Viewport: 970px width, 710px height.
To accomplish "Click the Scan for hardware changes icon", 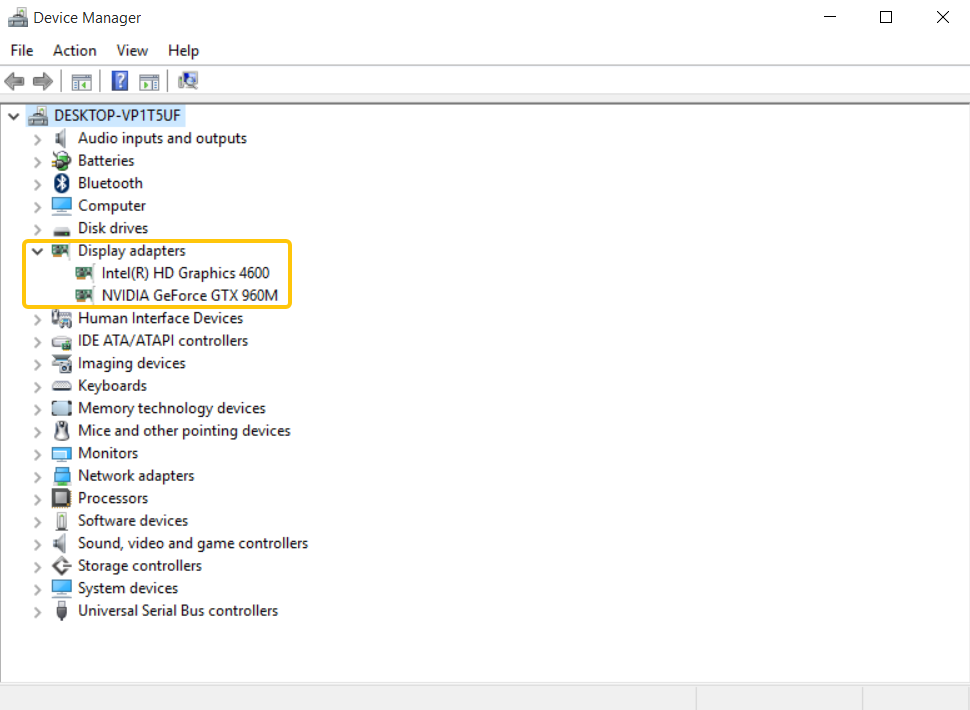I will [188, 81].
